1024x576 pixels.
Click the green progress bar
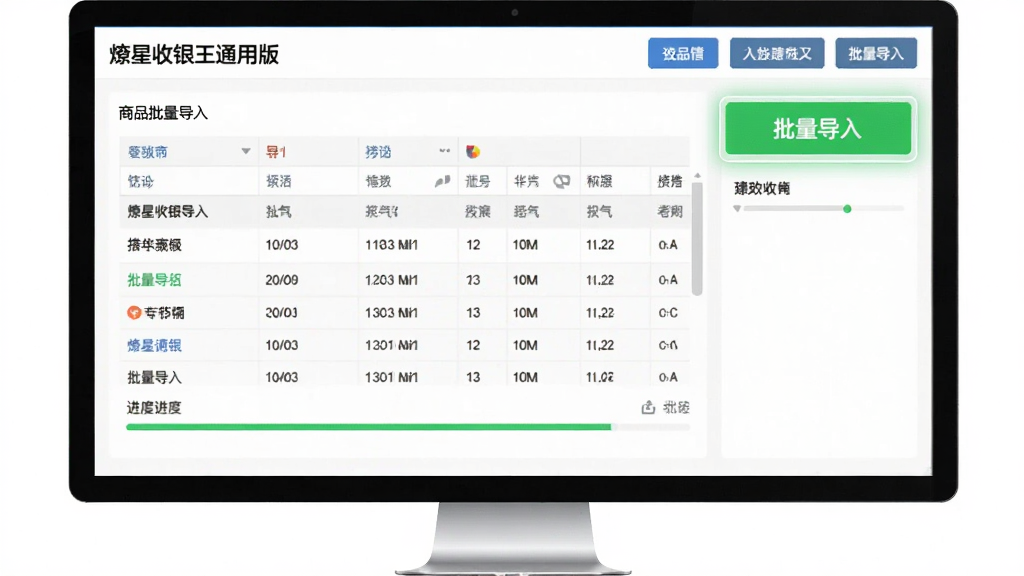point(368,427)
